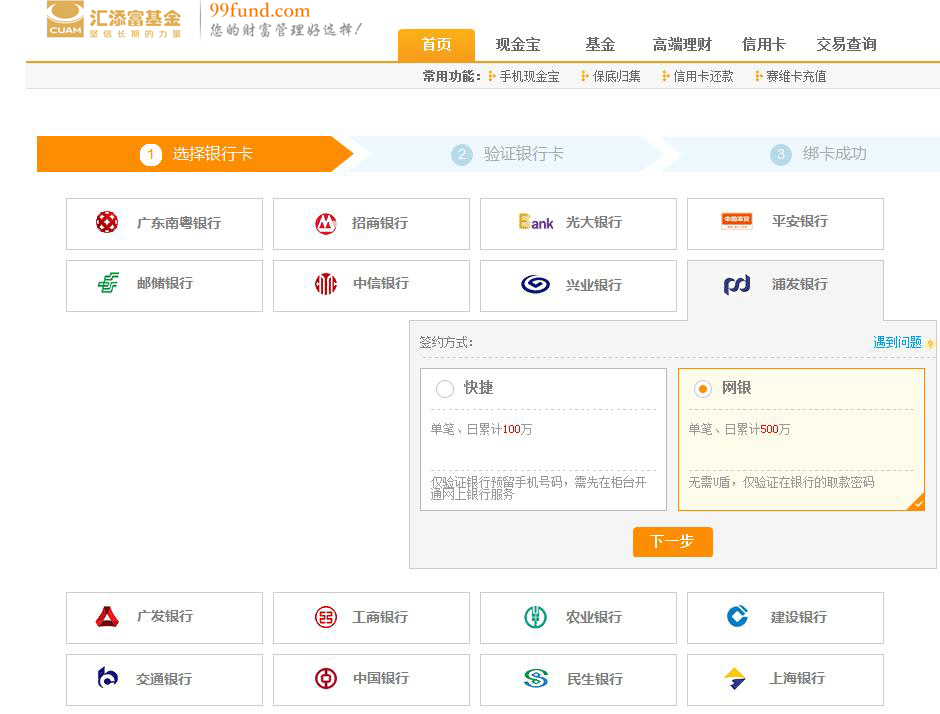Image resolution: width=940 pixels, height=714 pixels.
Task: Click the Agricultural Bank (农业银行) logo icon
Action: pos(535,617)
